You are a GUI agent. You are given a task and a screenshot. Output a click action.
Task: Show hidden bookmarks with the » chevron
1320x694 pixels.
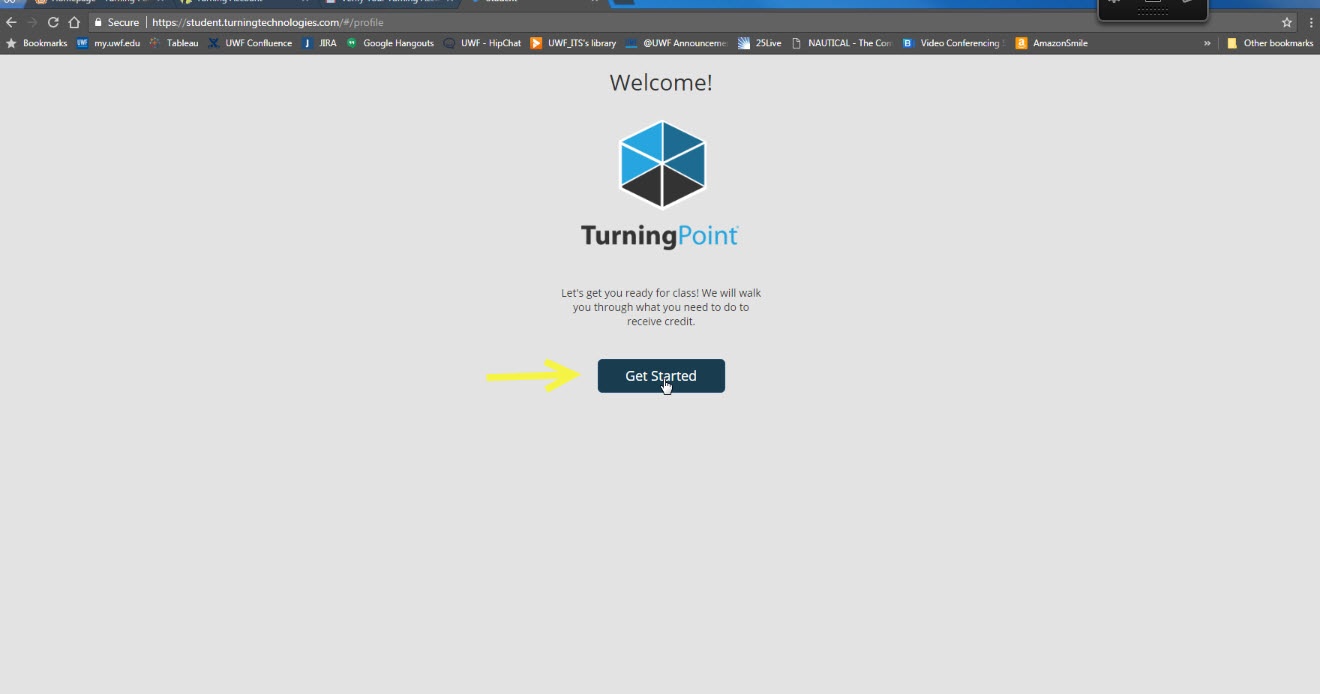(x=1207, y=43)
